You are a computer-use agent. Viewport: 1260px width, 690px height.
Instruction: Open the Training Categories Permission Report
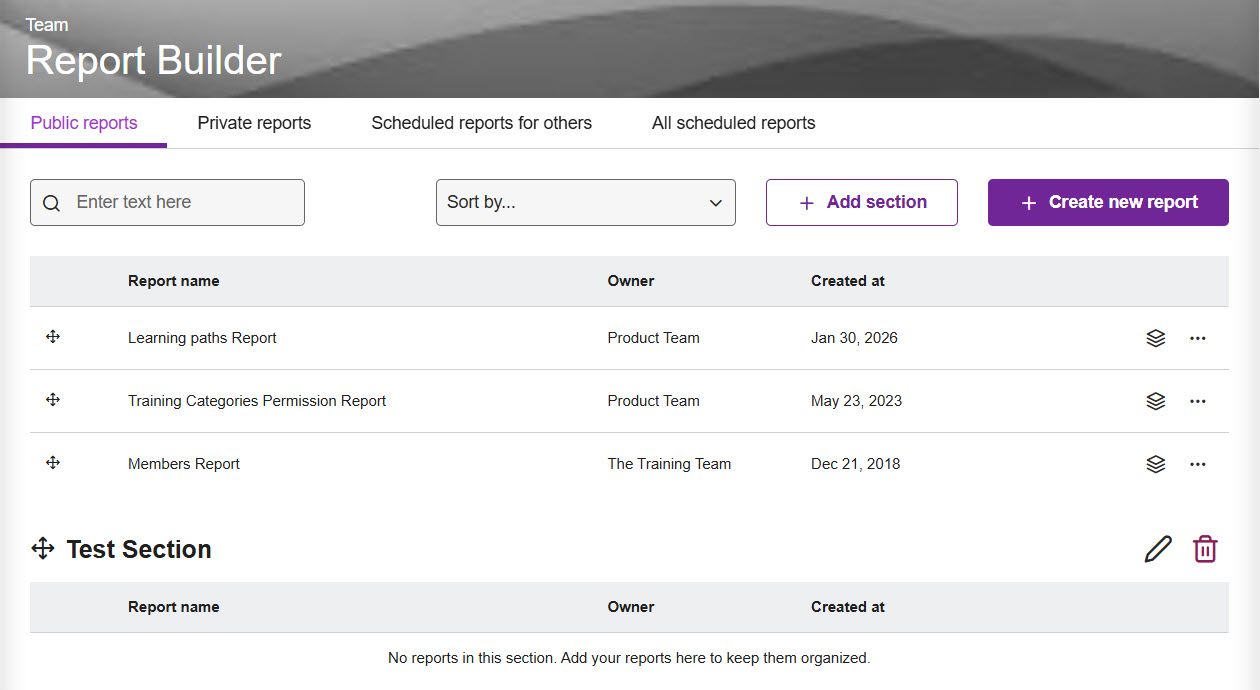coord(257,401)
